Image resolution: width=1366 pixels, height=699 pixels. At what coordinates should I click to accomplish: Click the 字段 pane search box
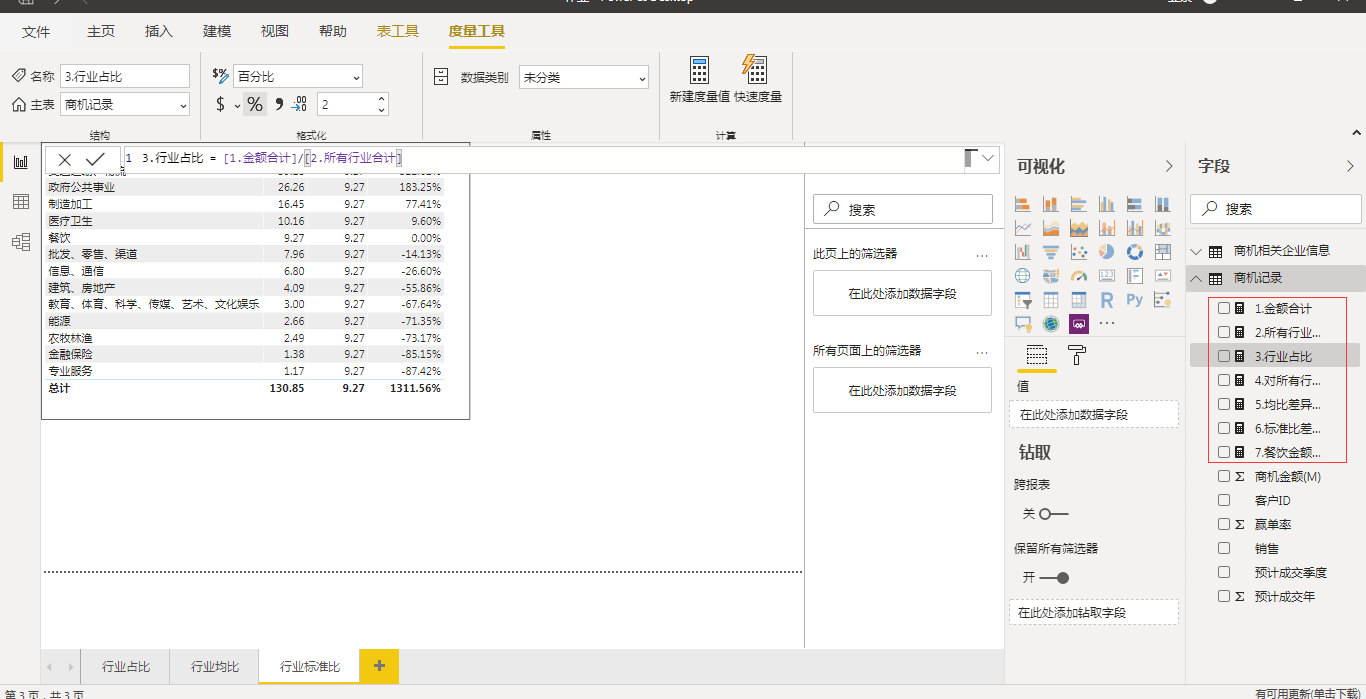[1276, 209]
